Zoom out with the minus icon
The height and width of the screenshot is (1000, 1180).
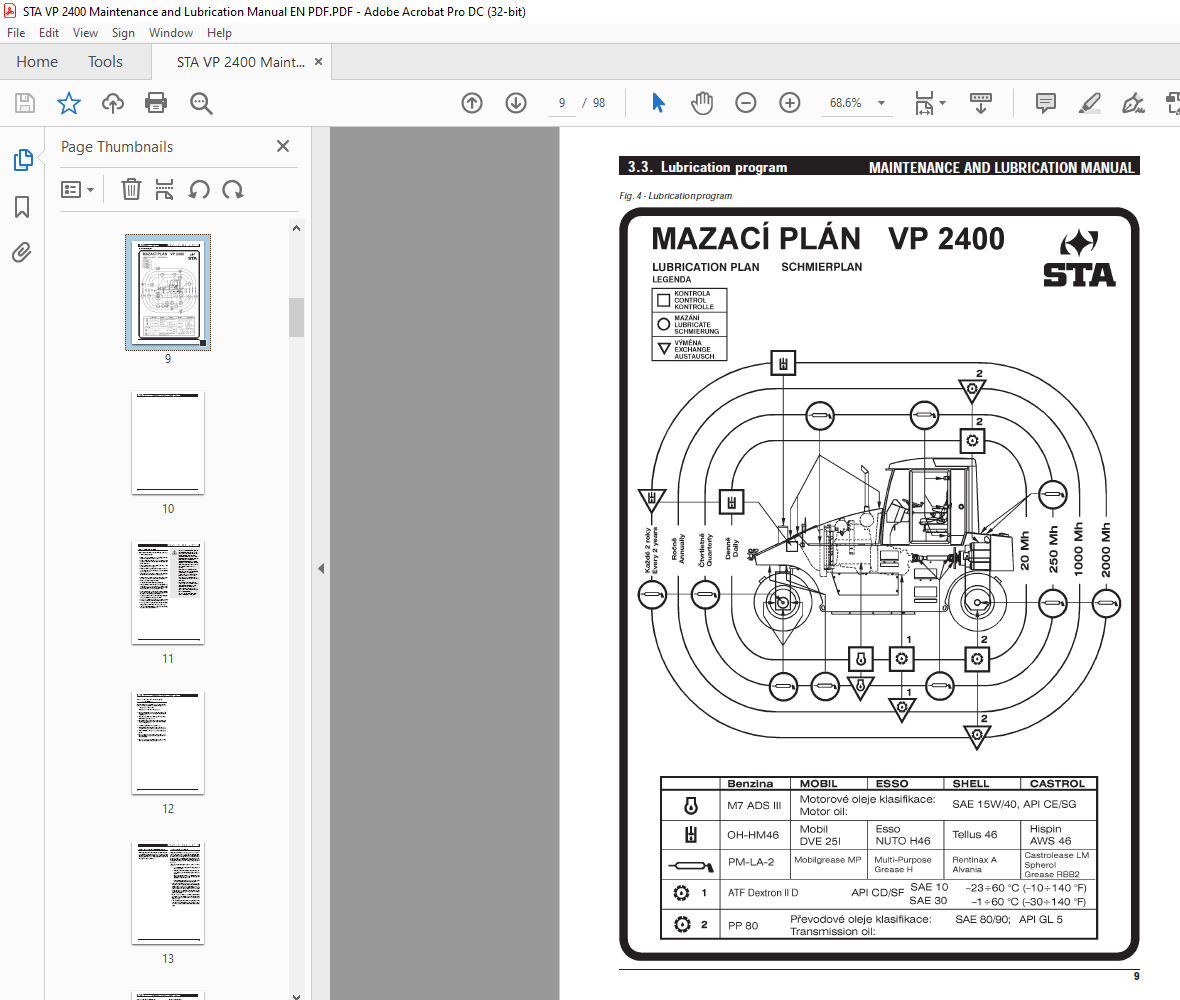(745, 103)
